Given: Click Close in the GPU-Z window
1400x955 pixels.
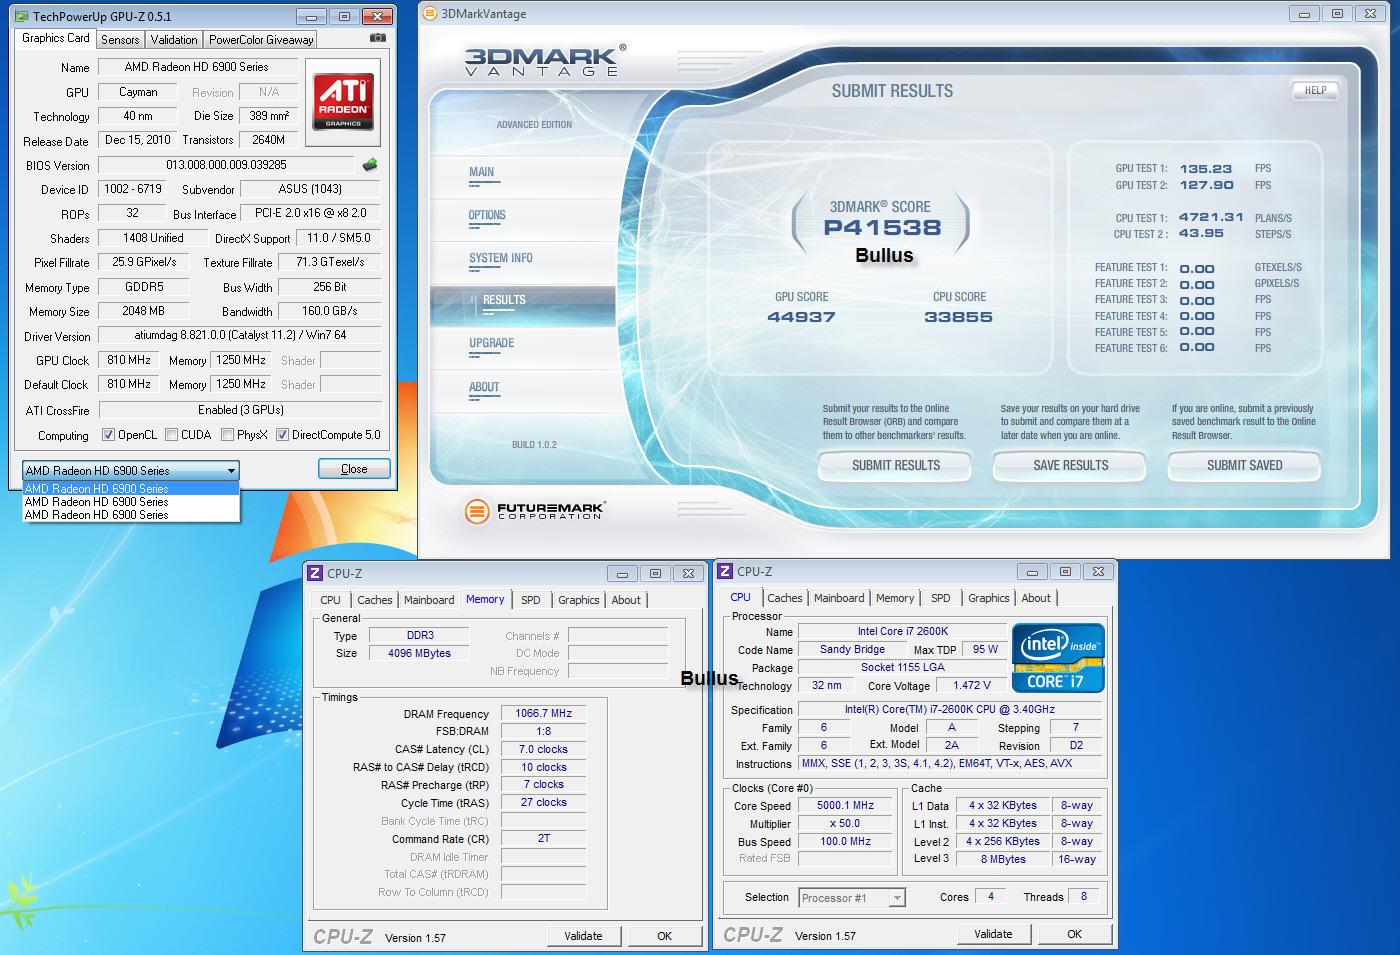Looking at the screenshot, I should coord(354,469).
